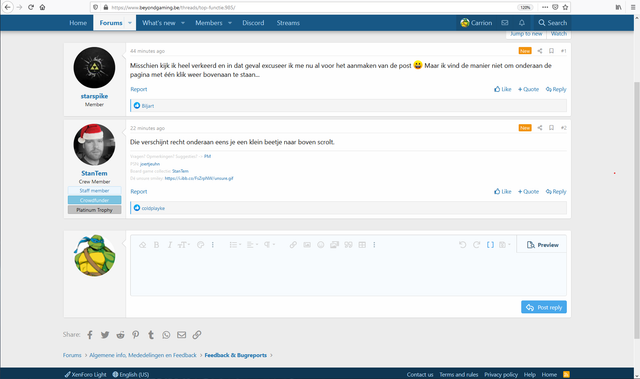Open the text color palette
The width and height of the screenshot is (640, 379).
(x=200, y=245)
